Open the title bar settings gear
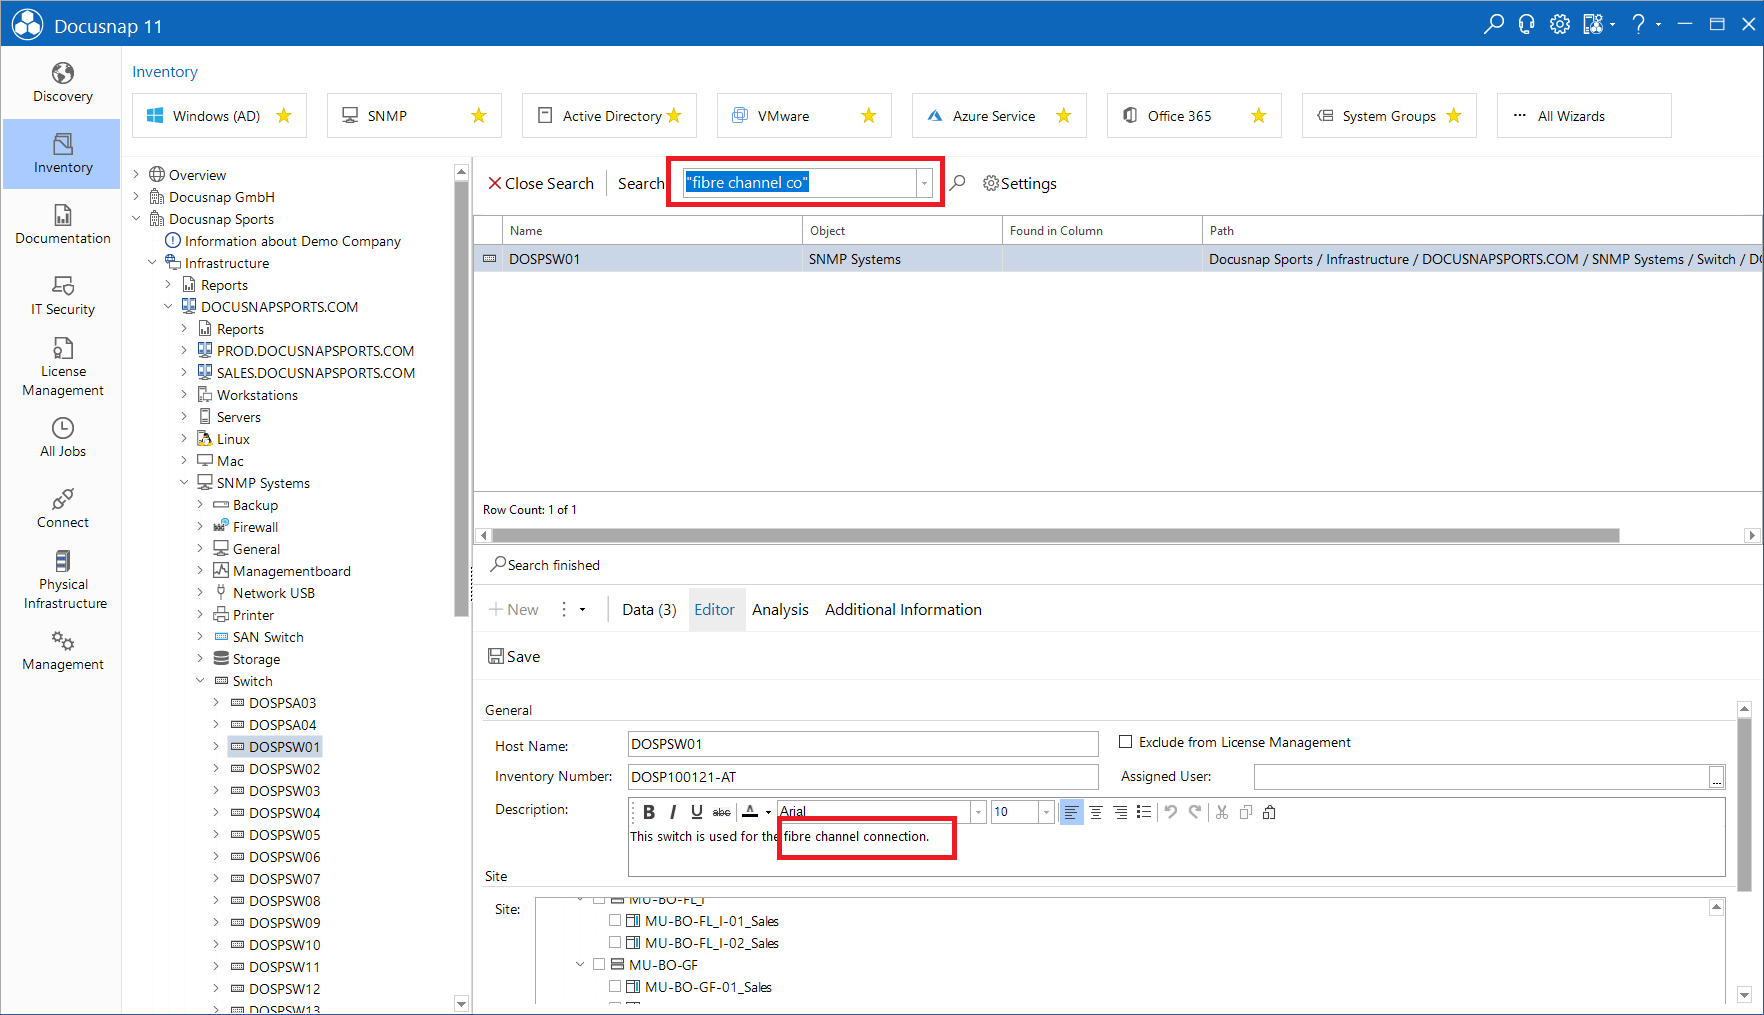This screenshot has width=1764, height=1015. 1560,24
